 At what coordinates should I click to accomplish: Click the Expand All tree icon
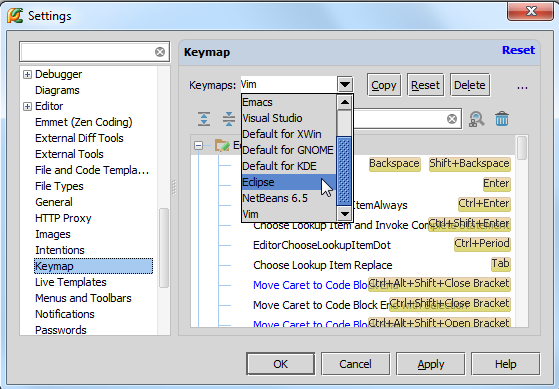[204, 119]
